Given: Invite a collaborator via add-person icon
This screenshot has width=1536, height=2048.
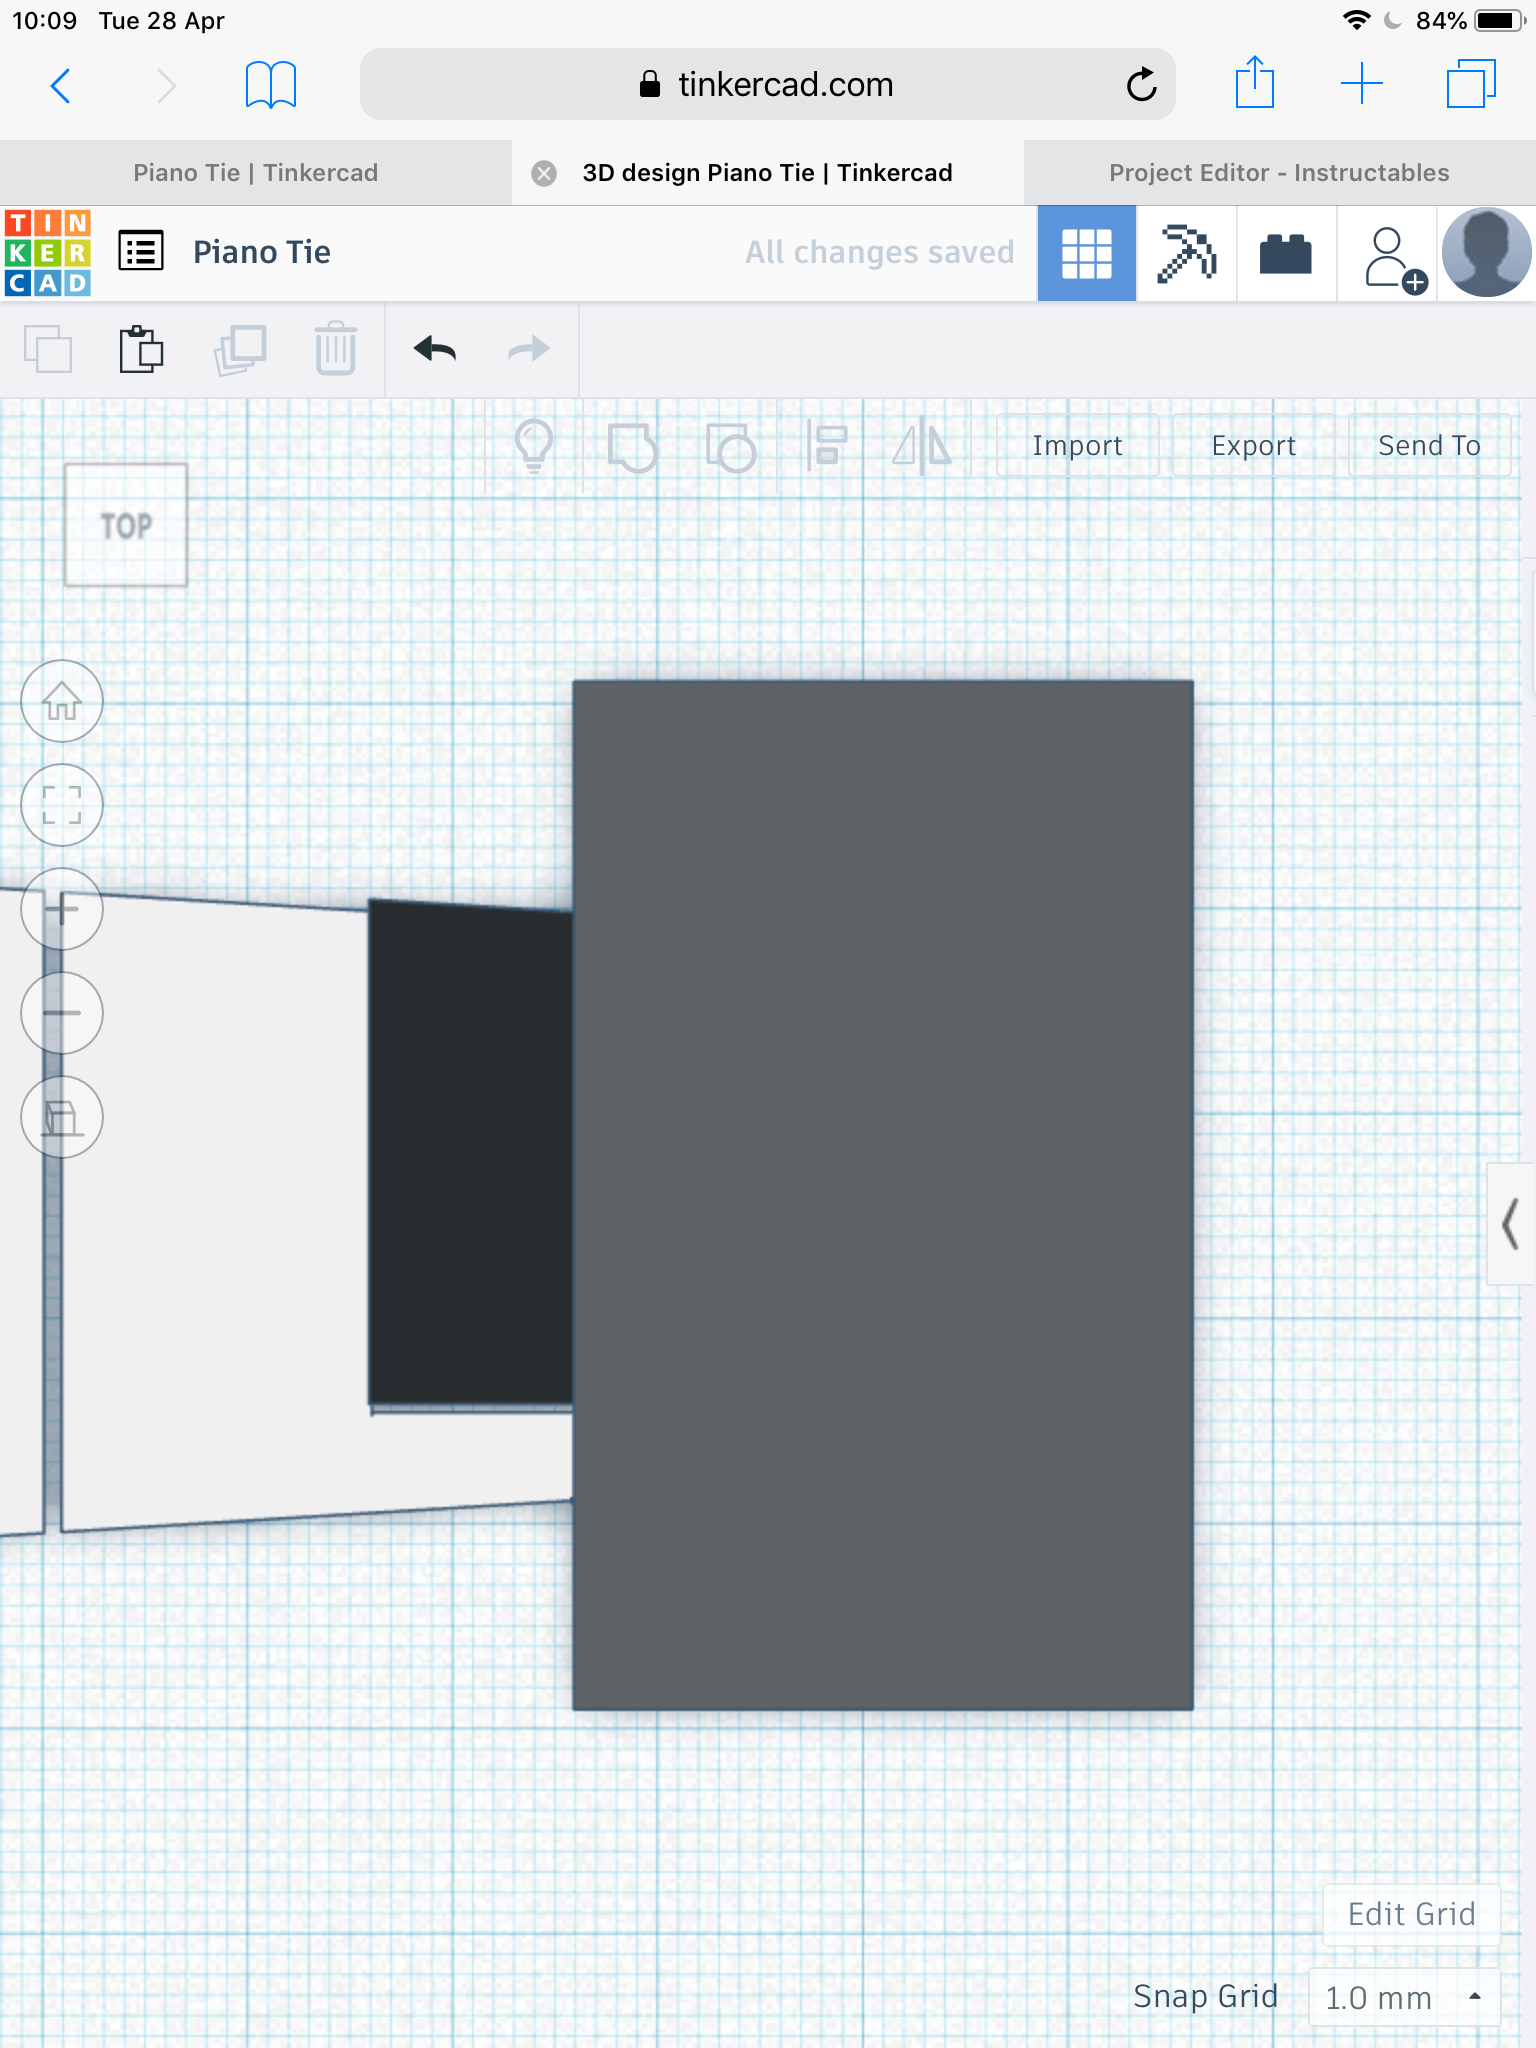Looking at the screenshot, I should 1394,258.
